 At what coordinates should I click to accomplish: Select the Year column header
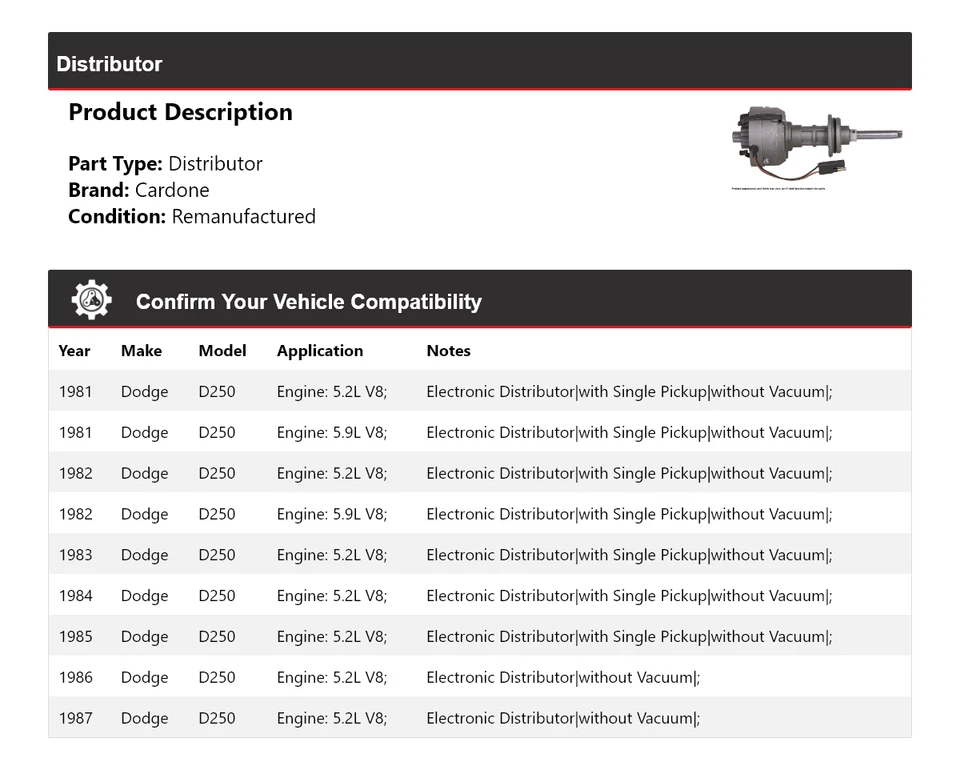[x=74, y=351]
